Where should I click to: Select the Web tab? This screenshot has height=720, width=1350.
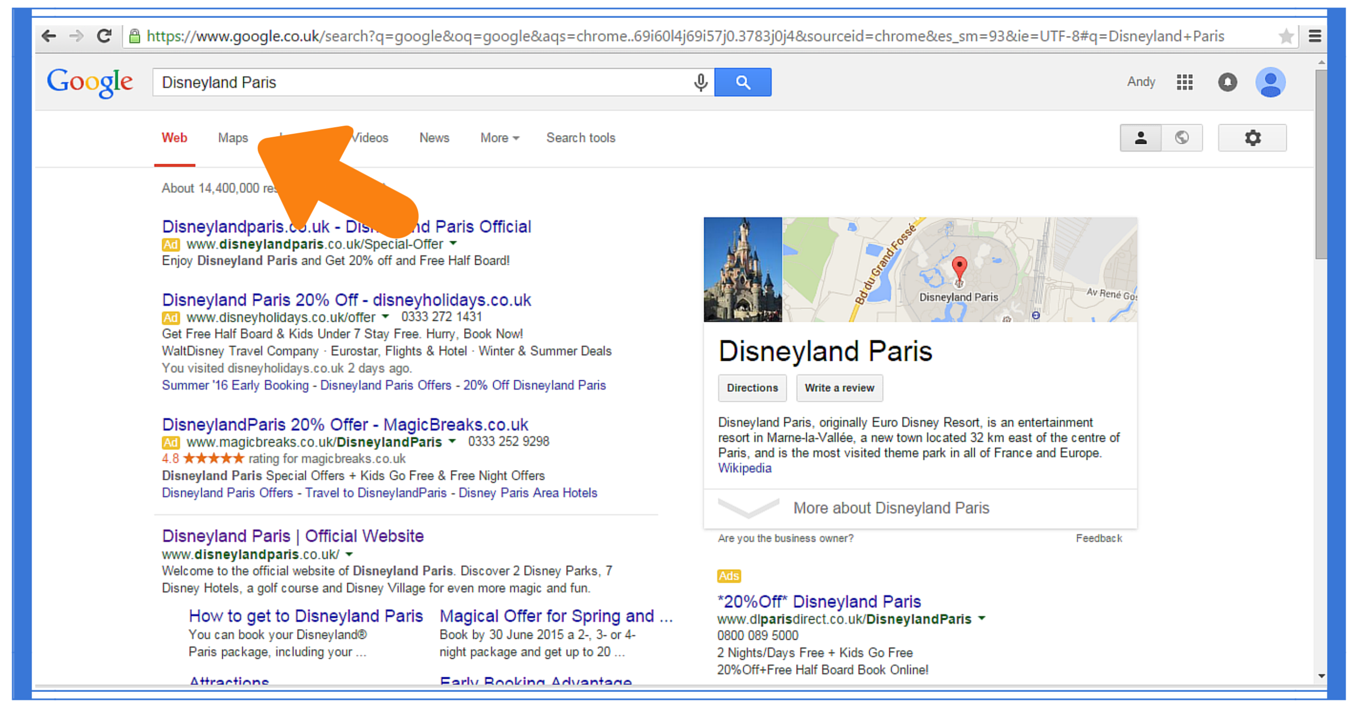pyautogui.click(x=175, y=138)
